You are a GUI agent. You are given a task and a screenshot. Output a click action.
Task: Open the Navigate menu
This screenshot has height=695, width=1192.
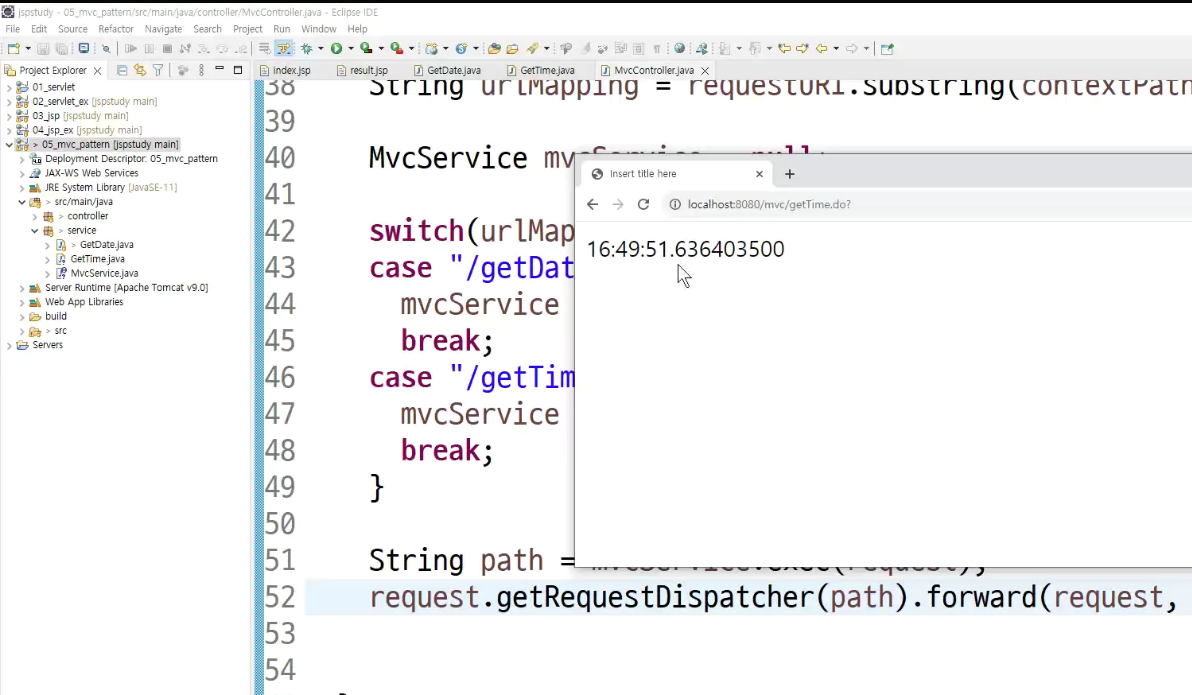tap(163, 29)
